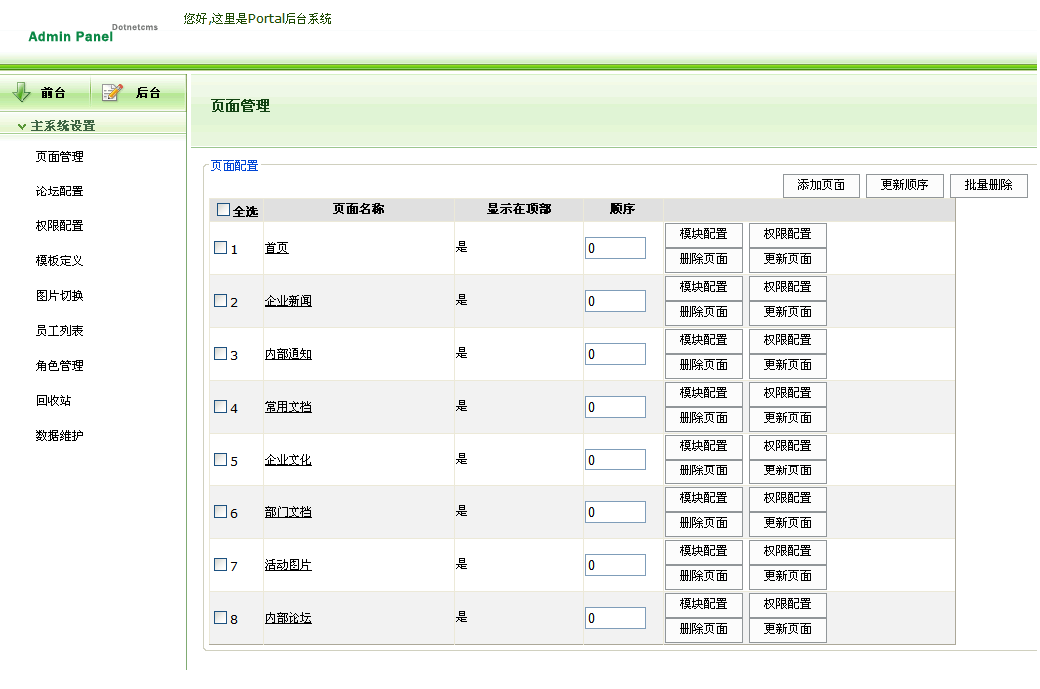
Task: Collapse the 主系统设置 section chevron
Action: pos(22,126)
